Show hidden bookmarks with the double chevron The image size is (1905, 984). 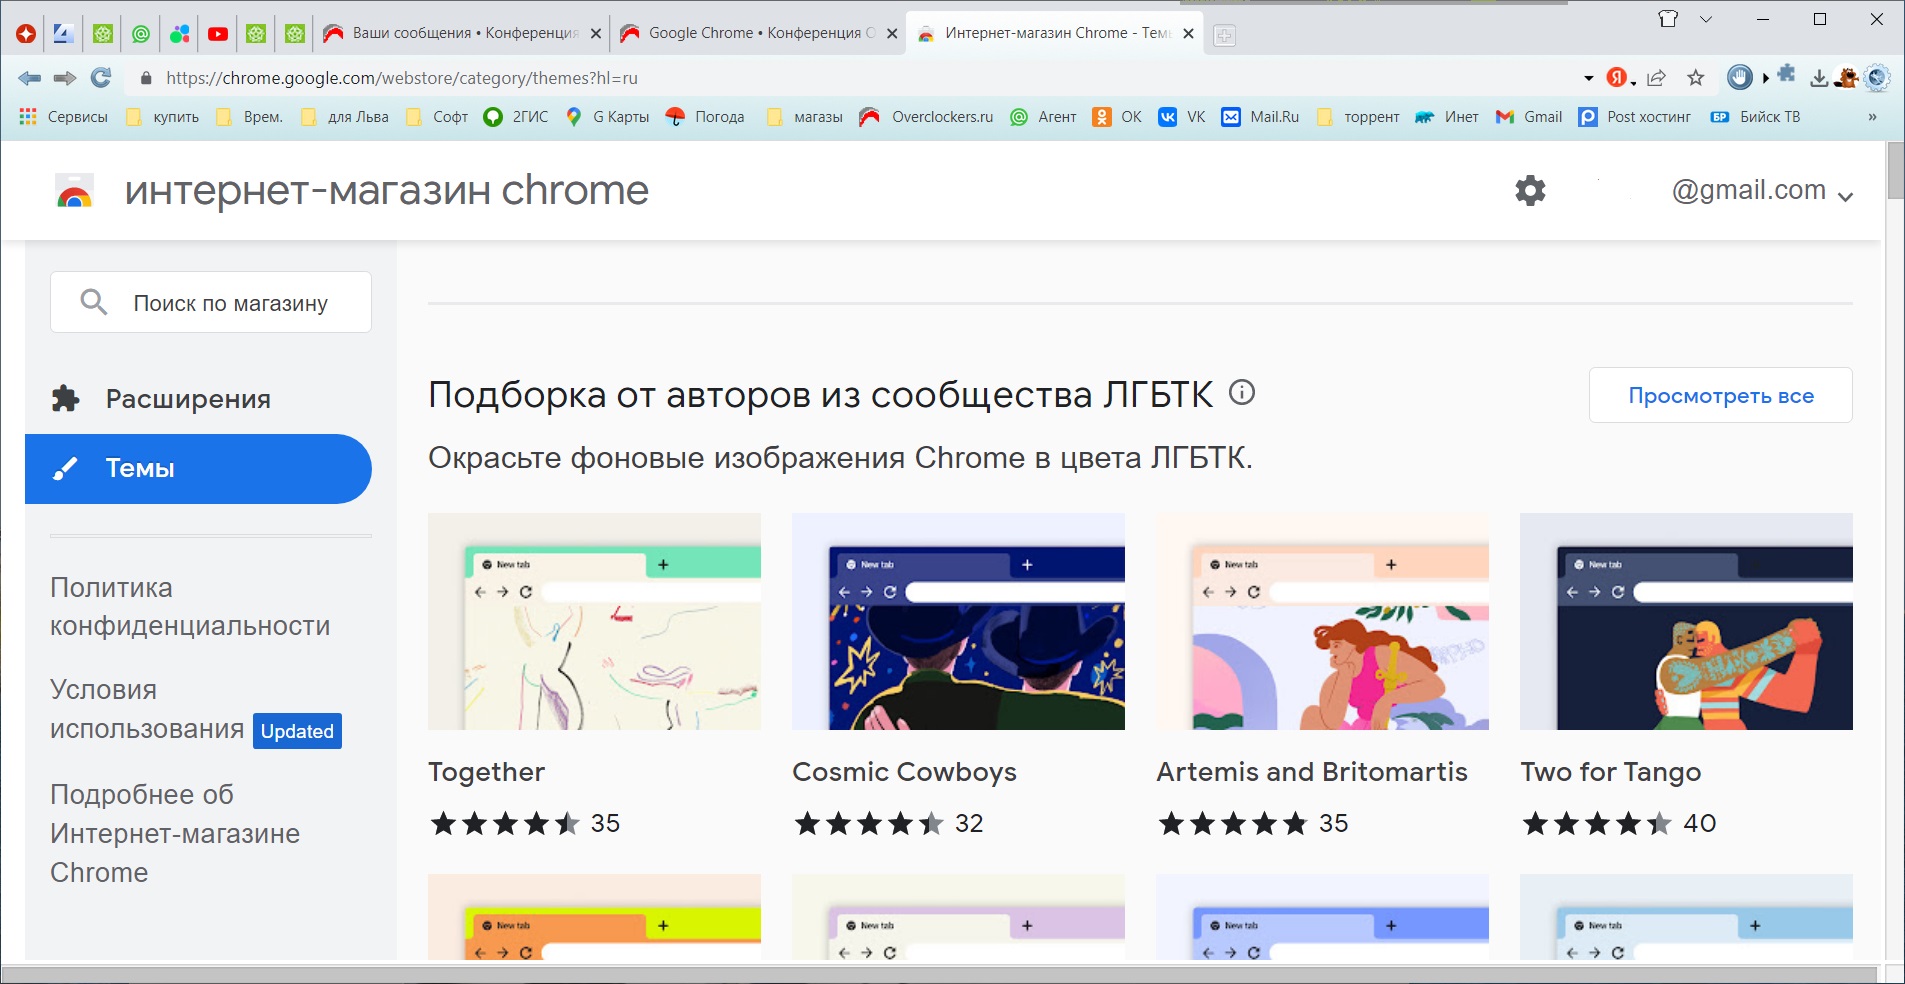[x=1872, y=117]
